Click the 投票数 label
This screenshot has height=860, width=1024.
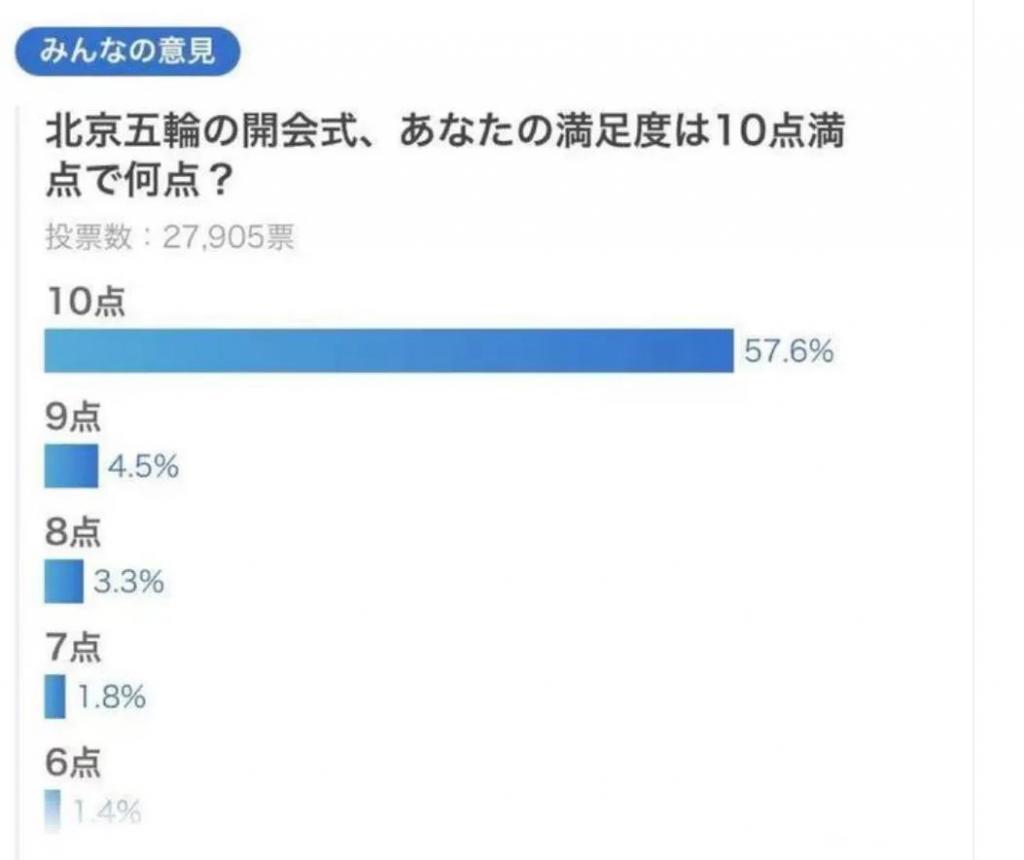coord(89,236)
